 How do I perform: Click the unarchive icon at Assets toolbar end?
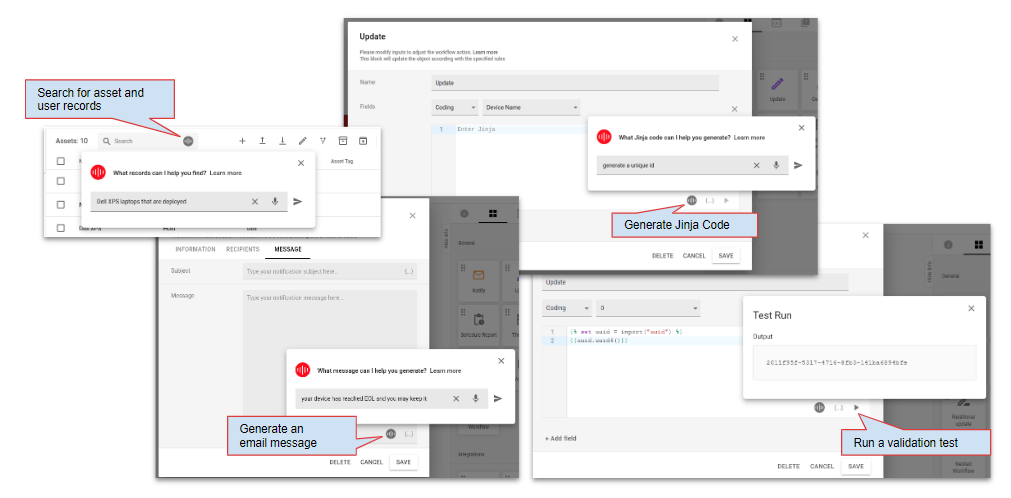tap(363, 141)
